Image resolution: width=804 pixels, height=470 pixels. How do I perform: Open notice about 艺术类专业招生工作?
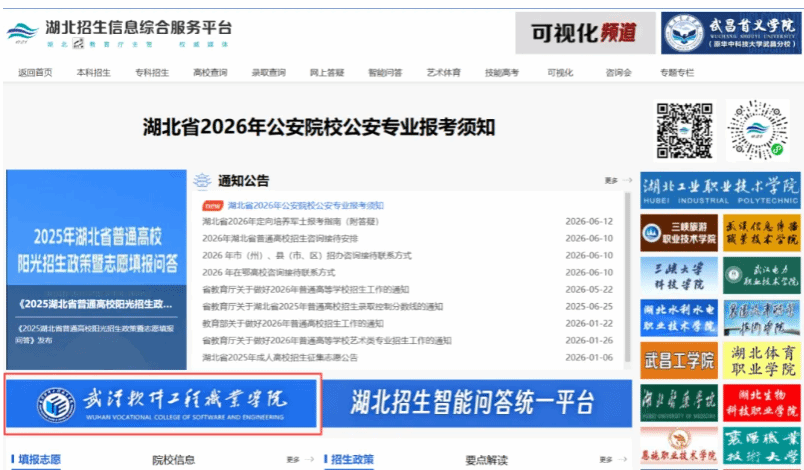pyautogui.click(x=327, y=341)
